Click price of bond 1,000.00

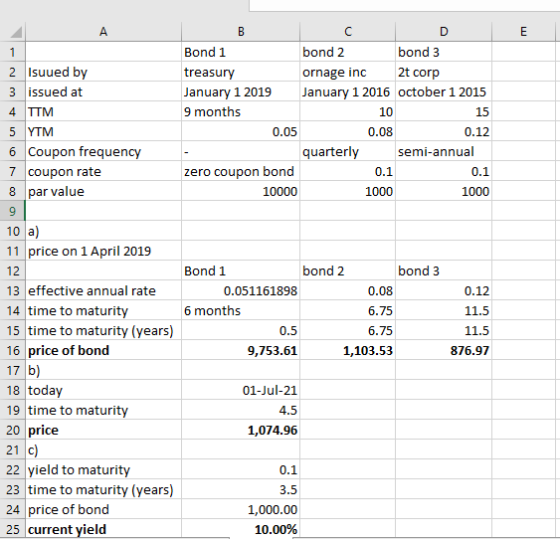coord(241,509)
